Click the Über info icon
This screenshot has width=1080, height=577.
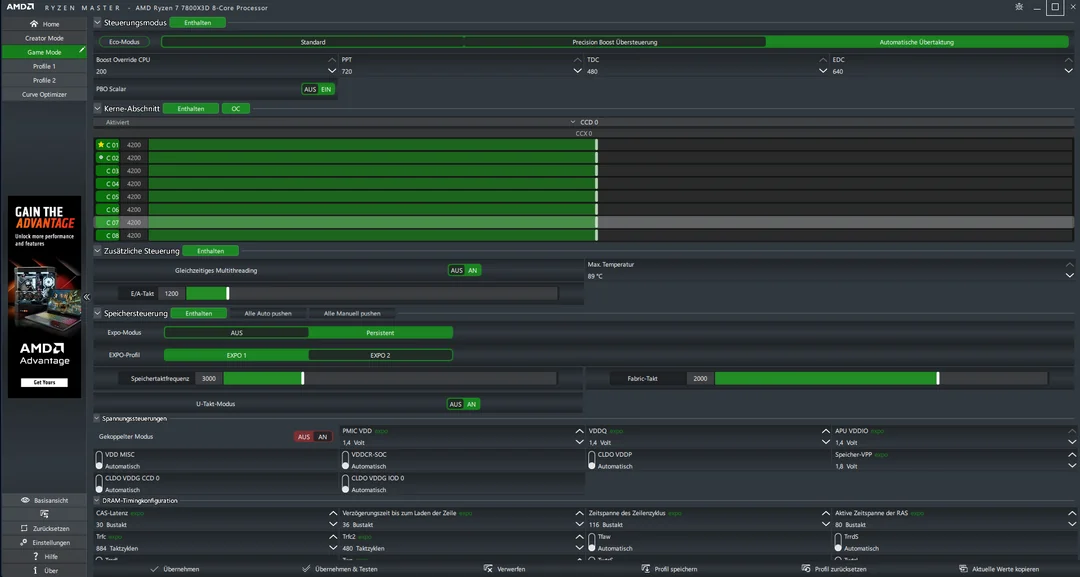tap(36, 571)
